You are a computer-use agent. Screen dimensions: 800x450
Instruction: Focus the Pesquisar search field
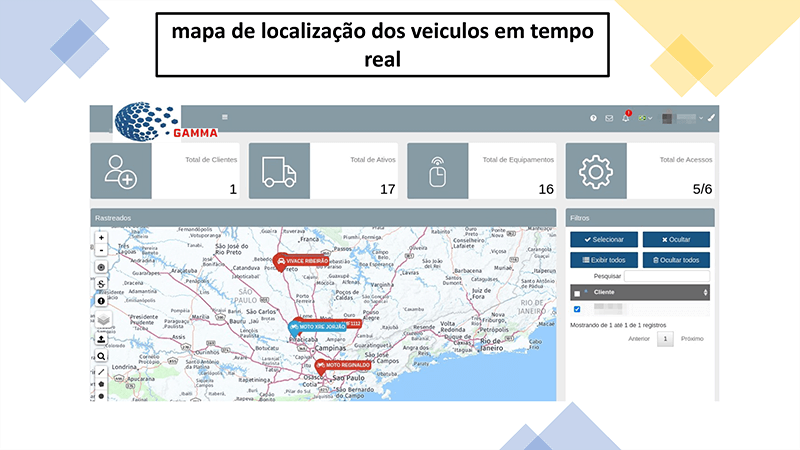coord(667,276)
